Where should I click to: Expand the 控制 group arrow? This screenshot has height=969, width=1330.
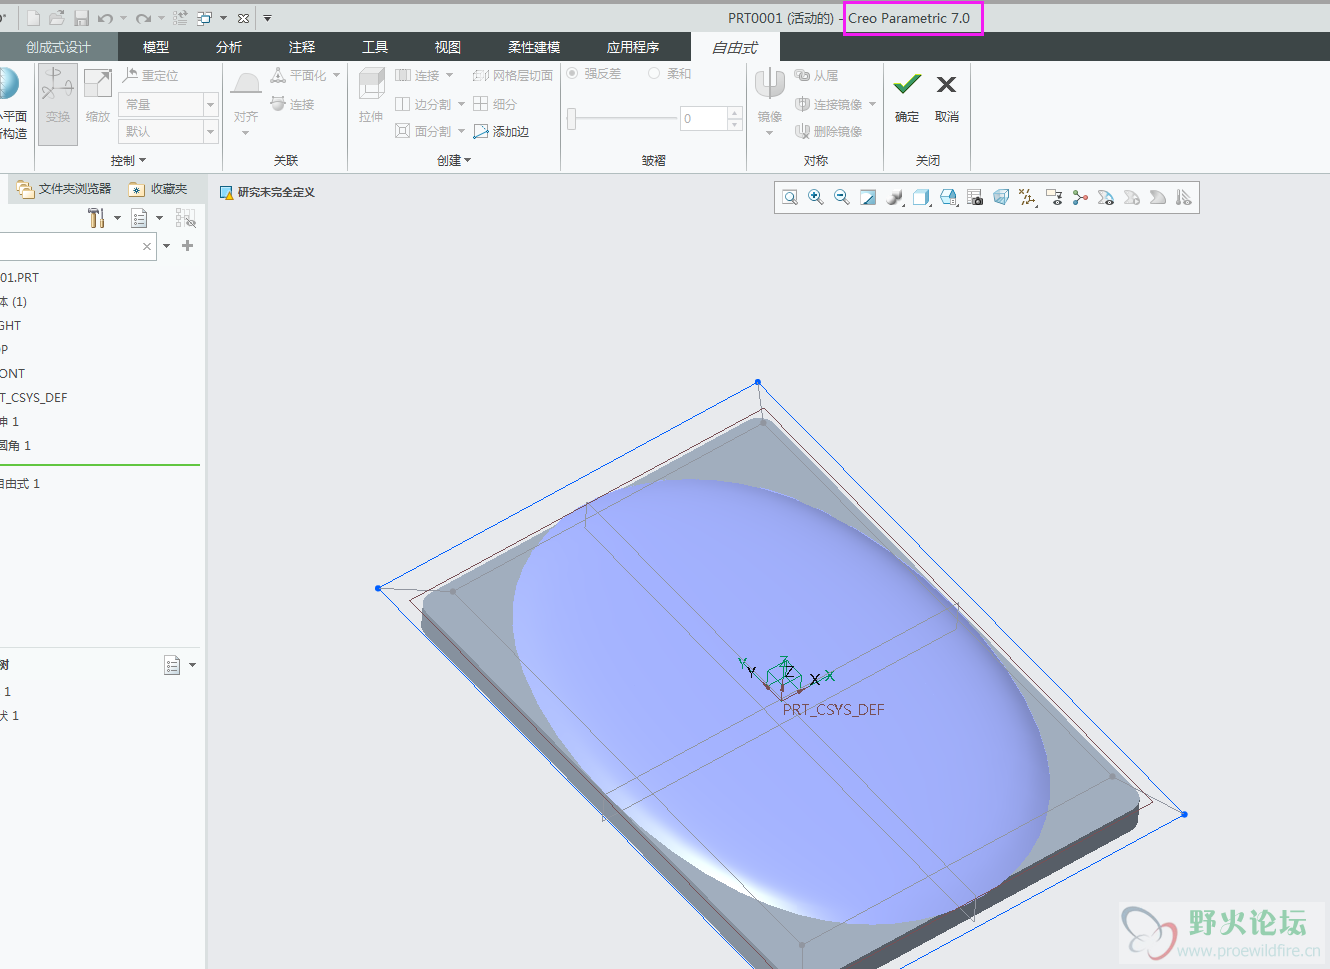pyautogui.click(x=142, y=160)
